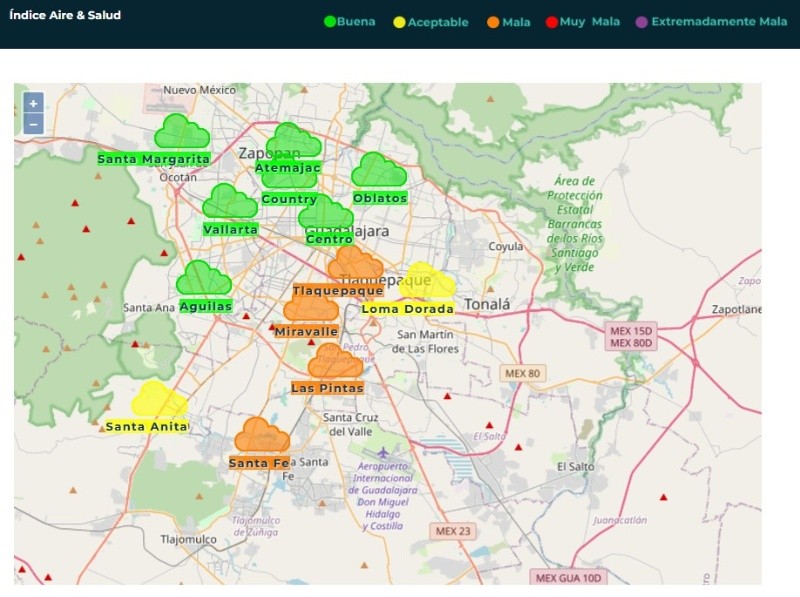Select the orange Santa Fe cloud marker
The height and width of the screenshot is (597, 800).
[262, 436]
